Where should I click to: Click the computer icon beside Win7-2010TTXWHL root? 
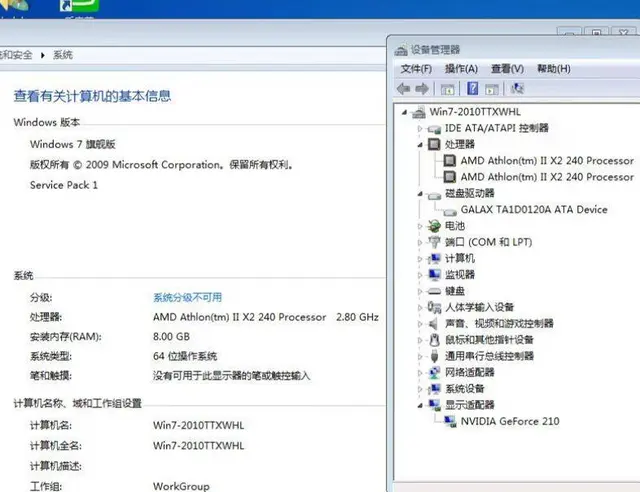pyautogui.click(x=419, y=112)
